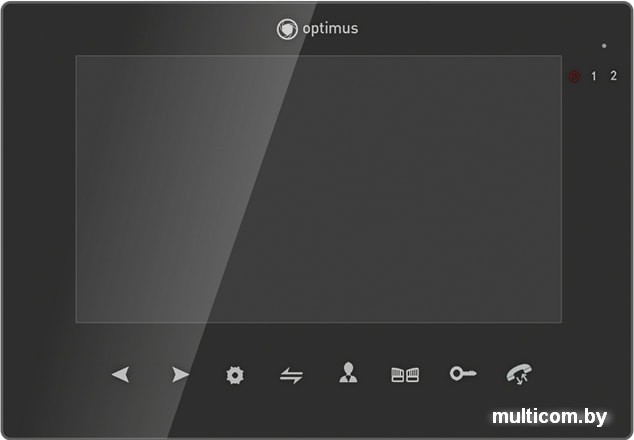
Task: Open the multicom.by watermark link
Action: point(549,417)
